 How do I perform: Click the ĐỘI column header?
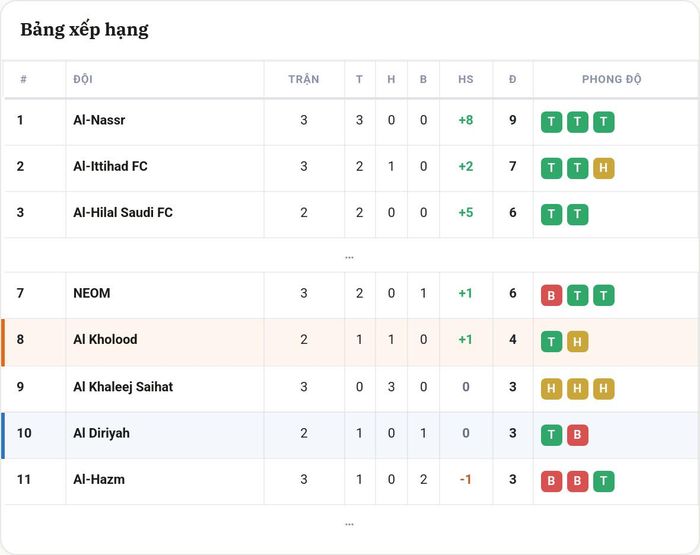83,79
